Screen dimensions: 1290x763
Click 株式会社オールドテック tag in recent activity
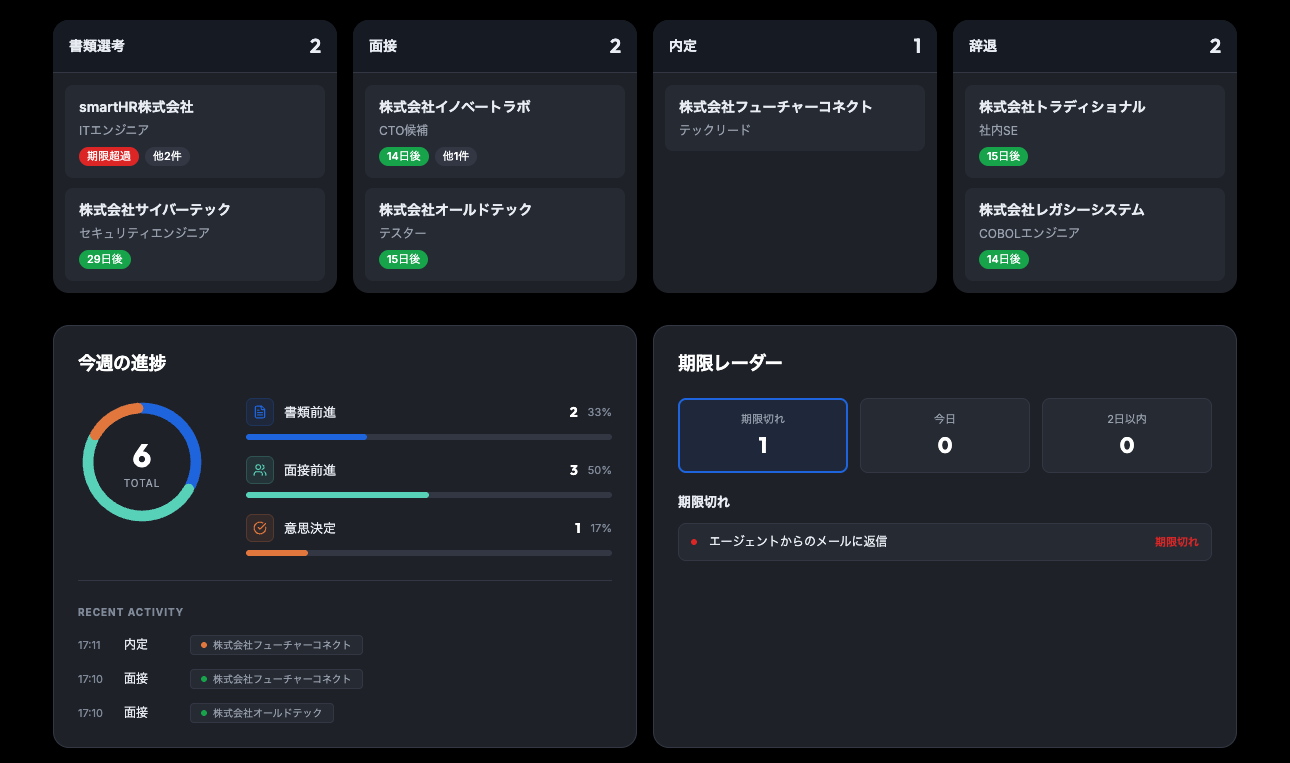click(262, 713)
